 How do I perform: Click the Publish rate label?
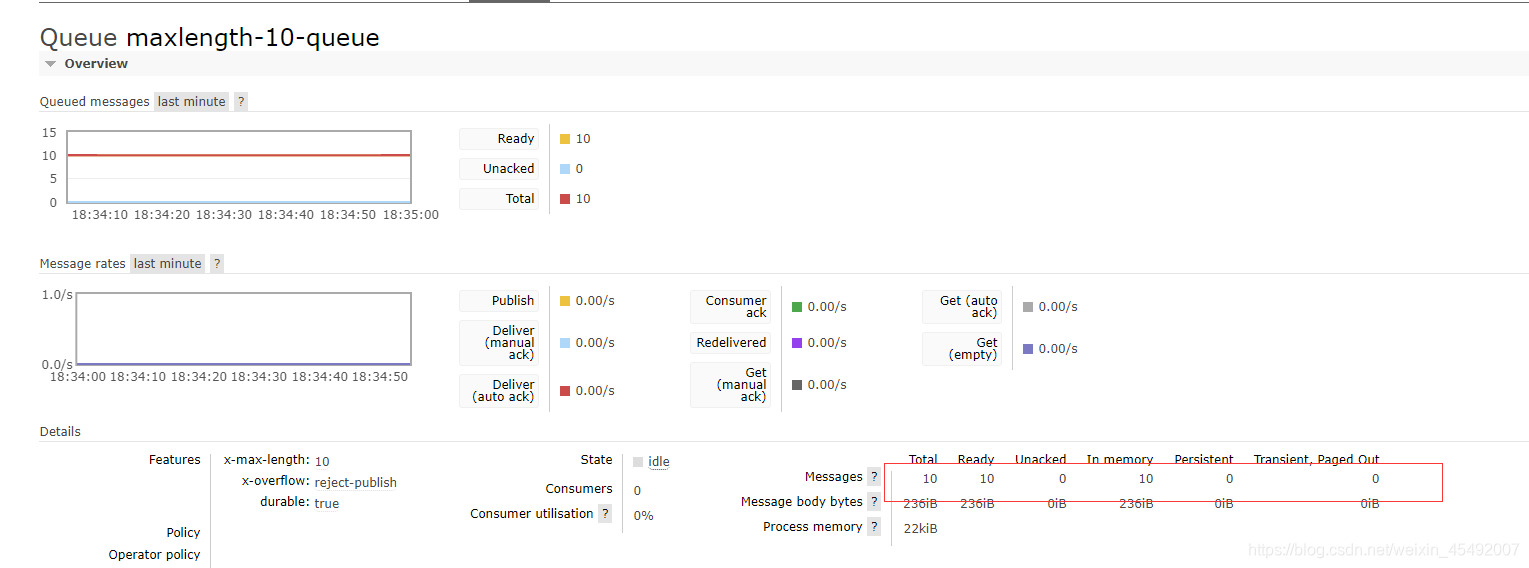(x=499, y=301)
